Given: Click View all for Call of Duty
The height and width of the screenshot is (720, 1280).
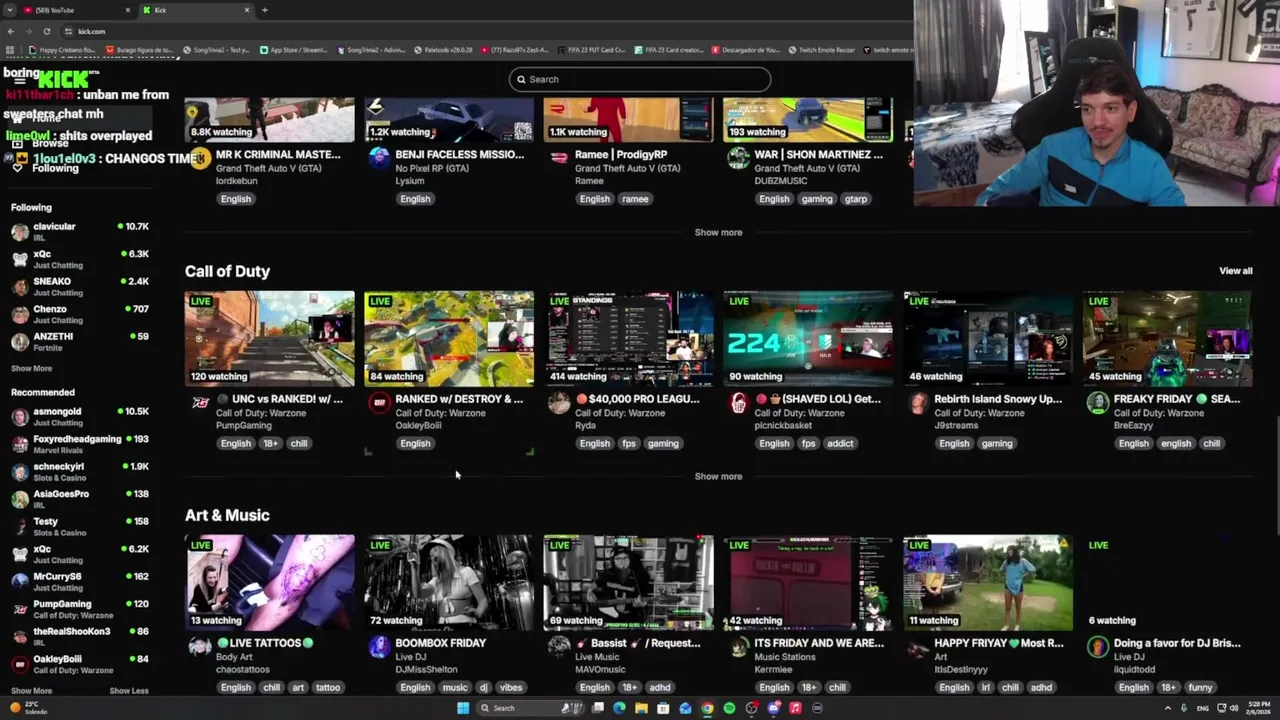Looking at the screenshot, I should pos(1235,271).
